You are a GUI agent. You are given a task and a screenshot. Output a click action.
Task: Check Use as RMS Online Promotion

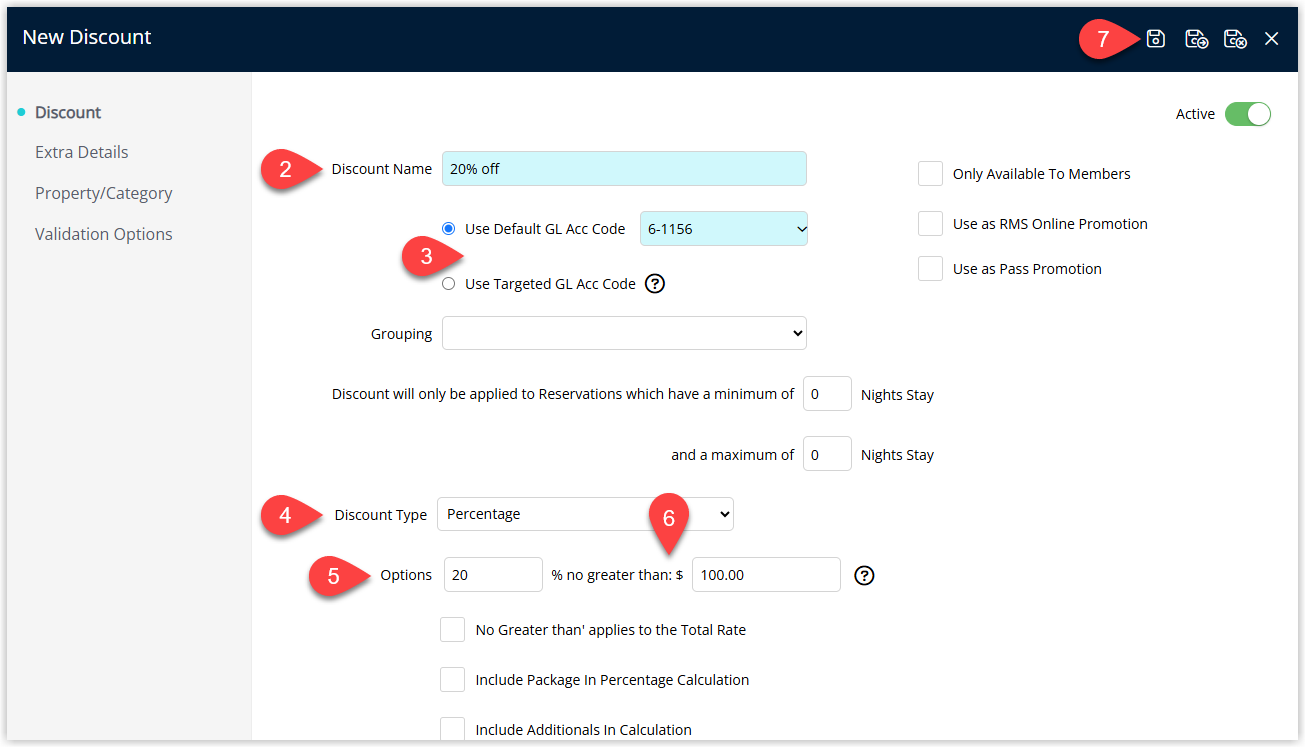[930, 223]
